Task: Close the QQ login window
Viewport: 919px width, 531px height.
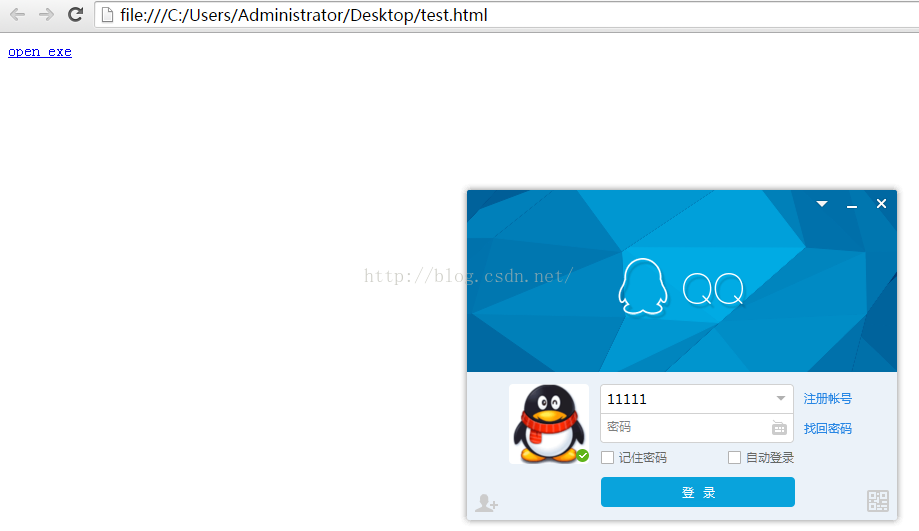Action: (881, 203)
